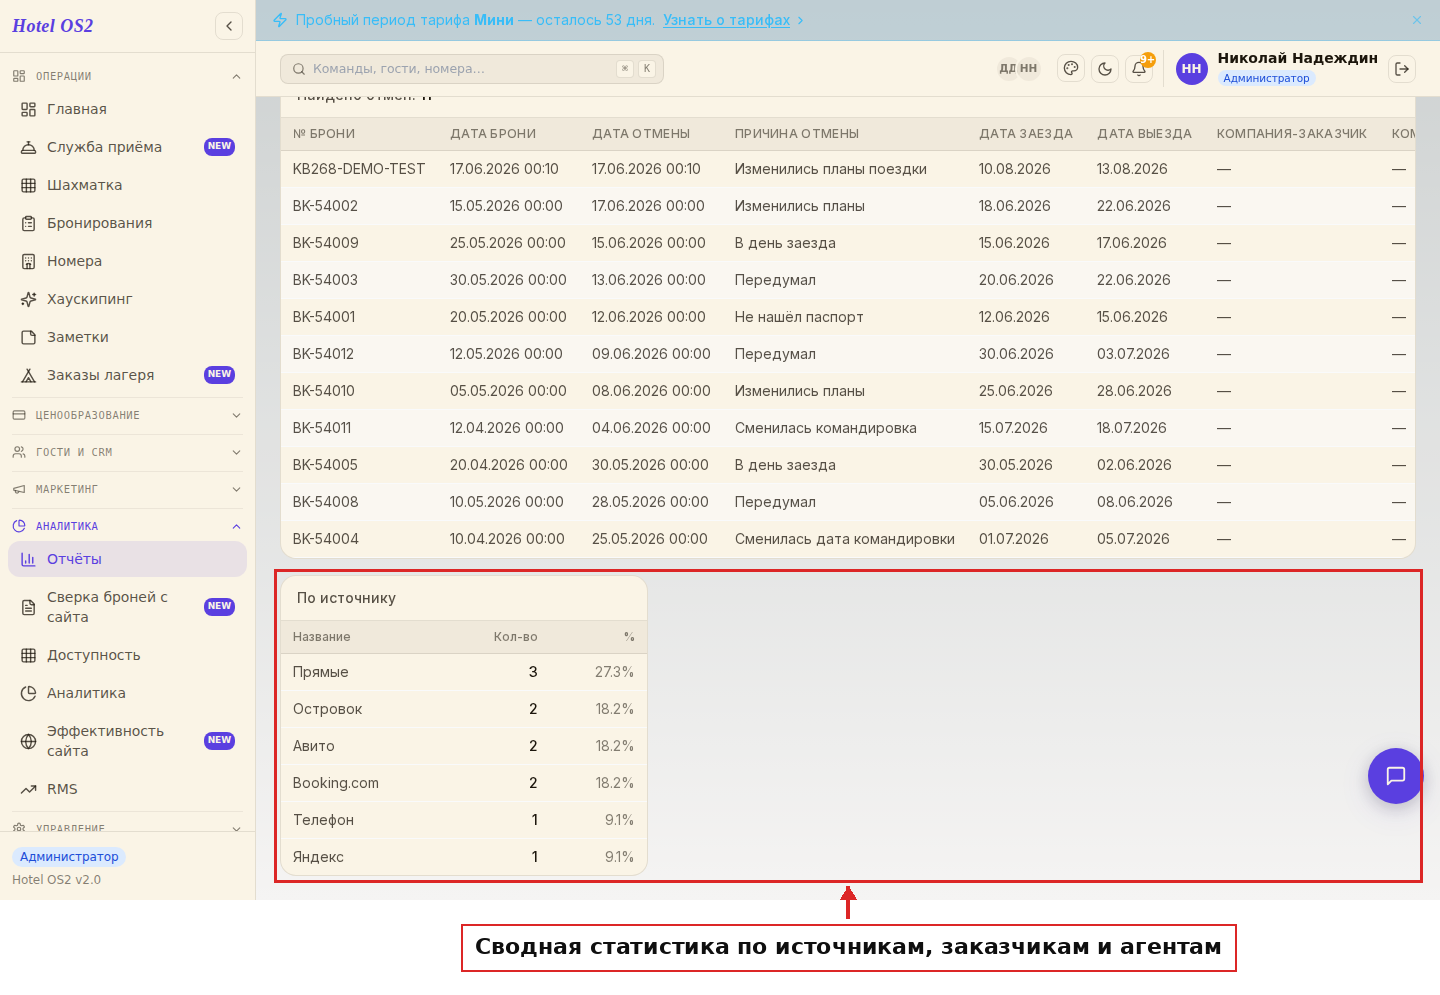Image resolution: width=1440 pixels, height=995 pixels.
Task: Select booking BK-54002 row
Action: point(848,206)
